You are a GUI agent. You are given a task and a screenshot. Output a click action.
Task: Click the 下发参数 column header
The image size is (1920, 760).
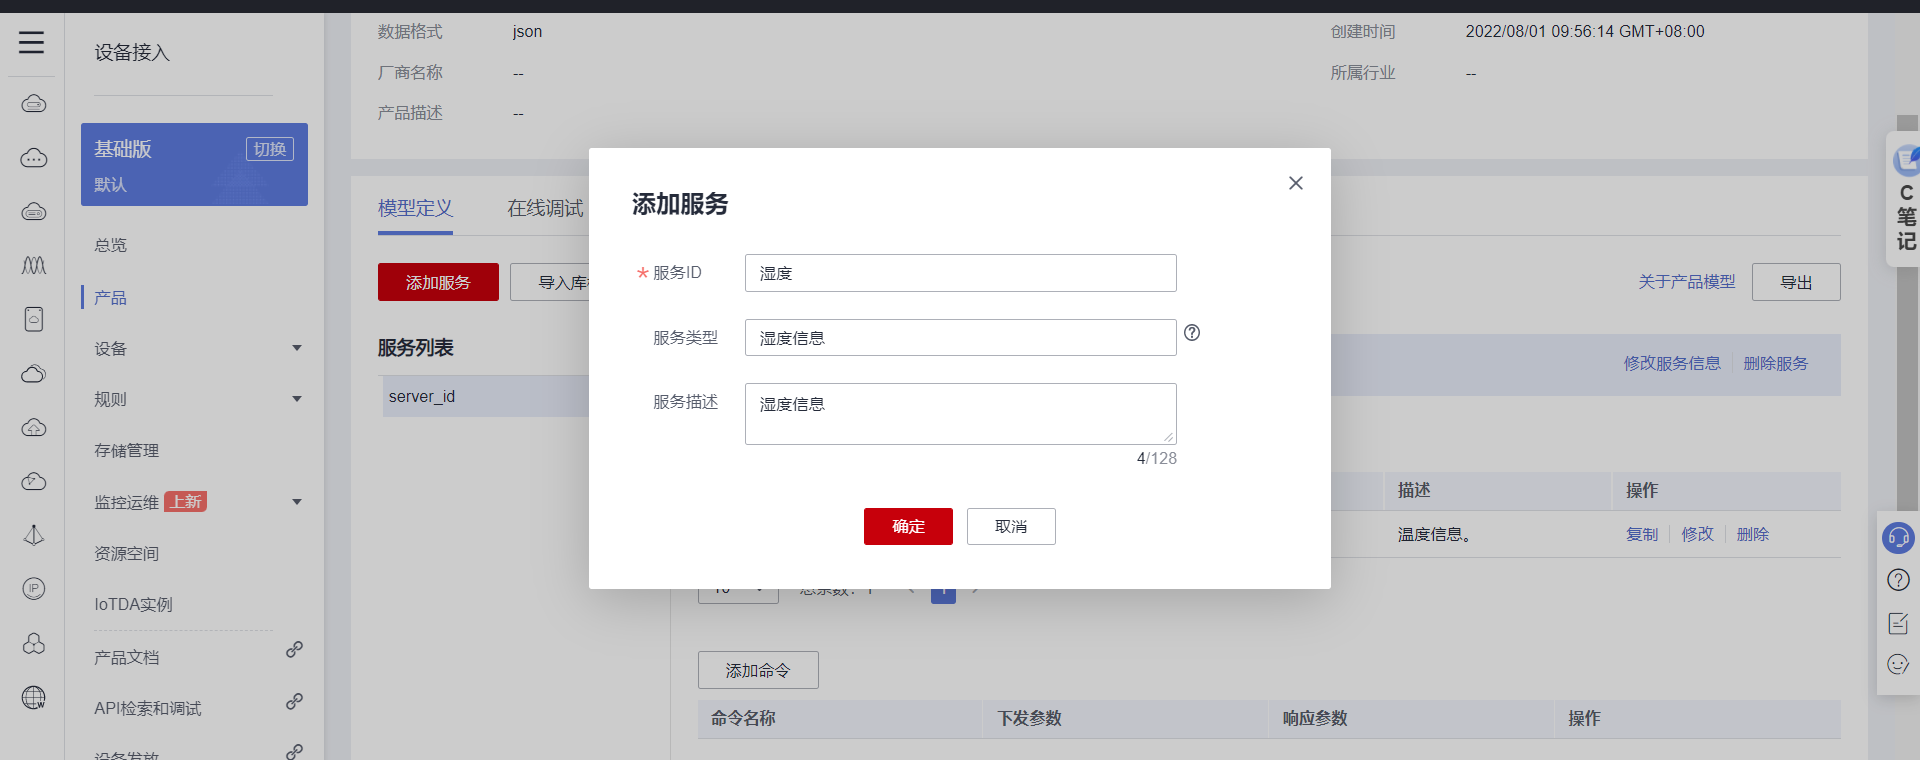coord(1030,719)
